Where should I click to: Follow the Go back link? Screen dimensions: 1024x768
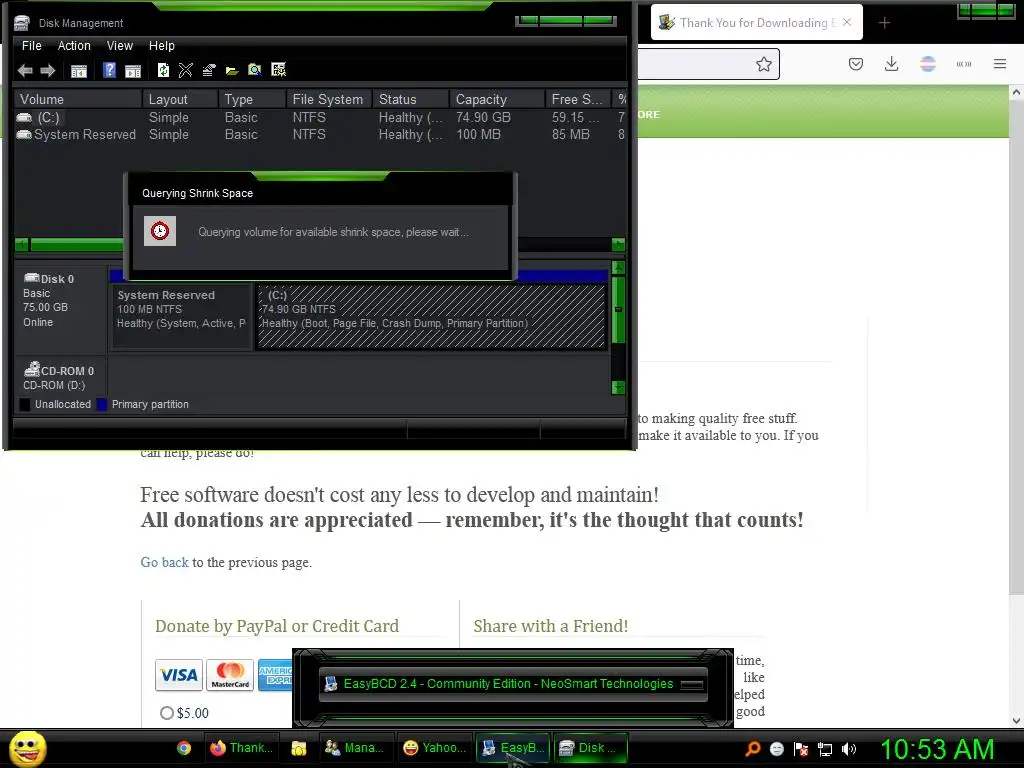165,562
